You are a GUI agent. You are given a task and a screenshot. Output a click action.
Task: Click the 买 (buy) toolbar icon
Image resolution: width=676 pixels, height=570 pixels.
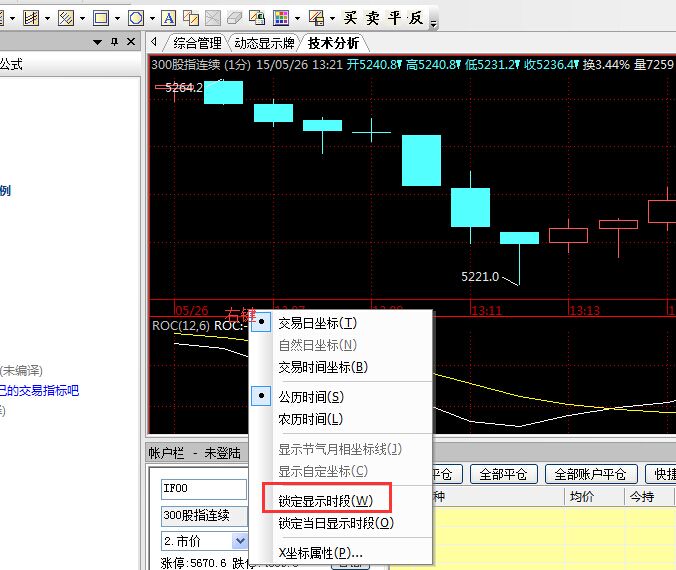pos(350,18)
